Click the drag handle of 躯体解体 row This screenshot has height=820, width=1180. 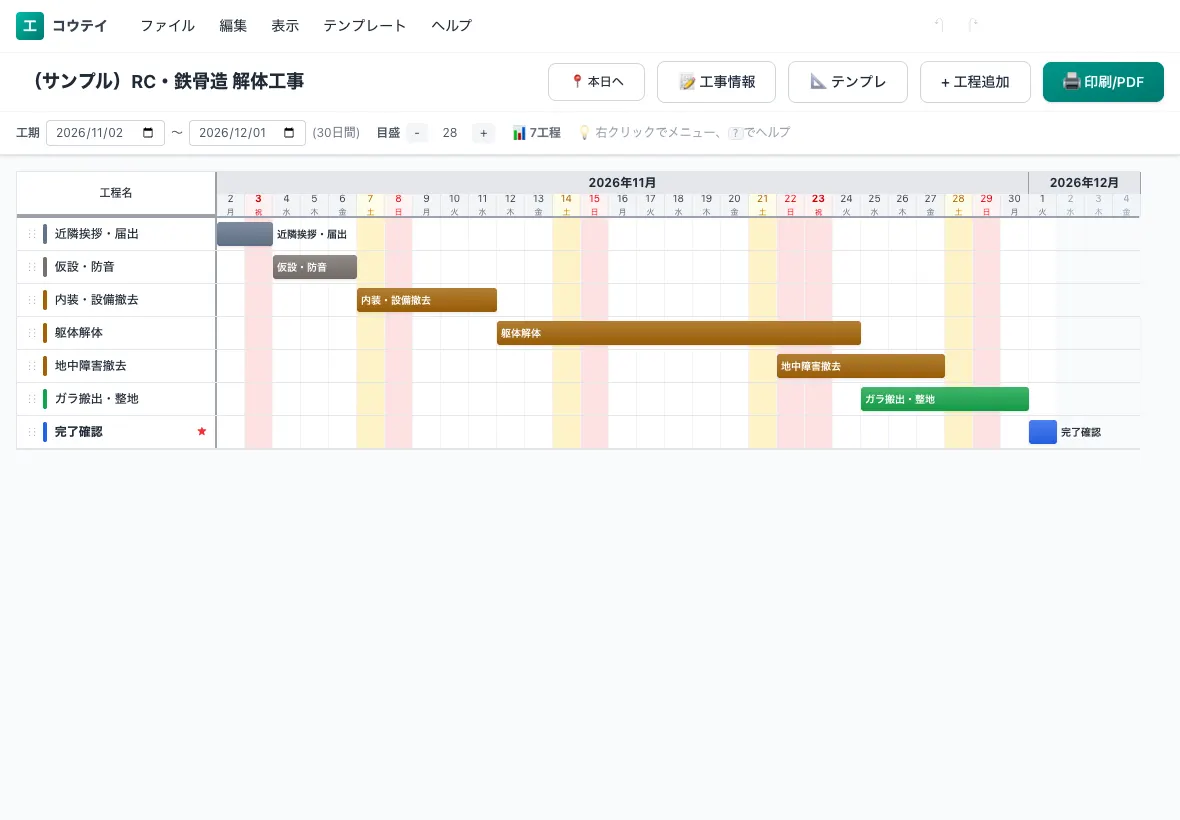(x=32, y=333)
